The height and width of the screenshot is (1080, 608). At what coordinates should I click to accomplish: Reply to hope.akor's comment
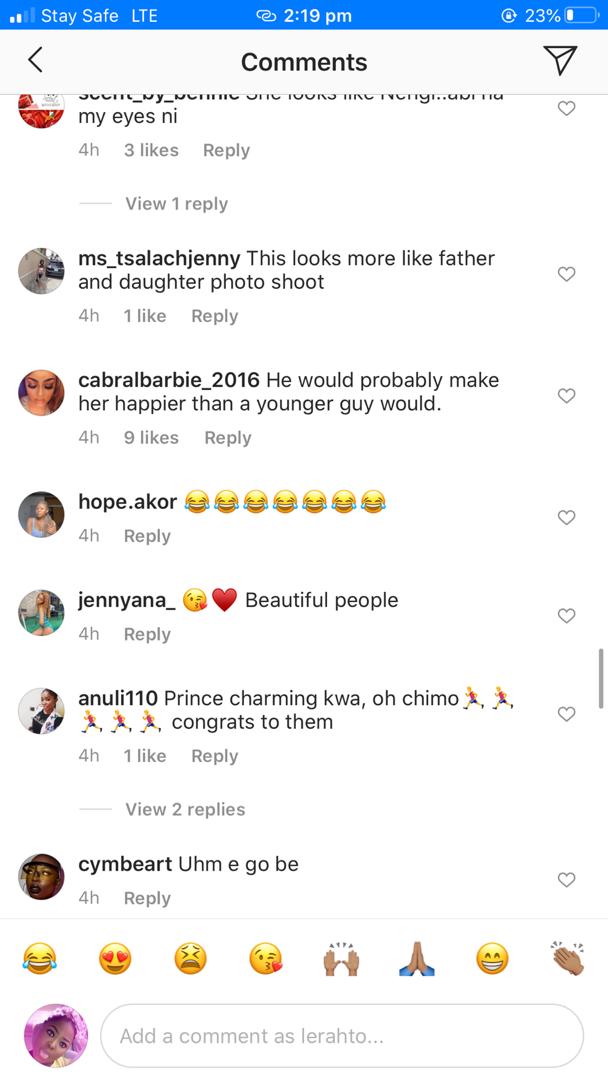(x=147, y=536)
